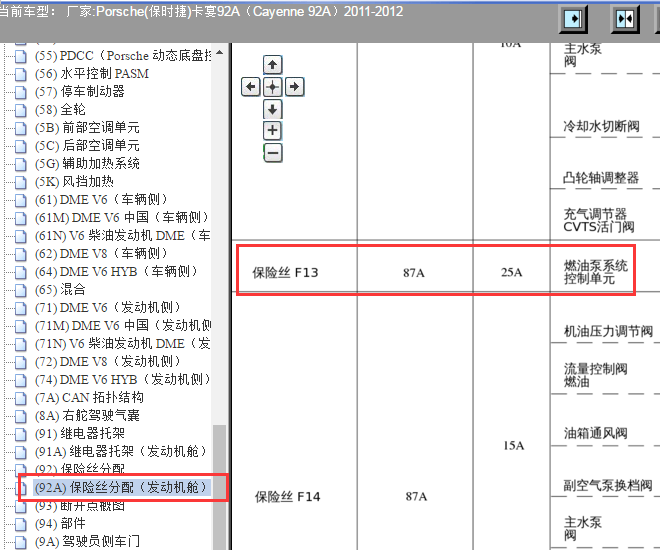The image size is (660, 550).
Task: Select (94) 部件 tree entry
Action: click(x=60, y=523)
